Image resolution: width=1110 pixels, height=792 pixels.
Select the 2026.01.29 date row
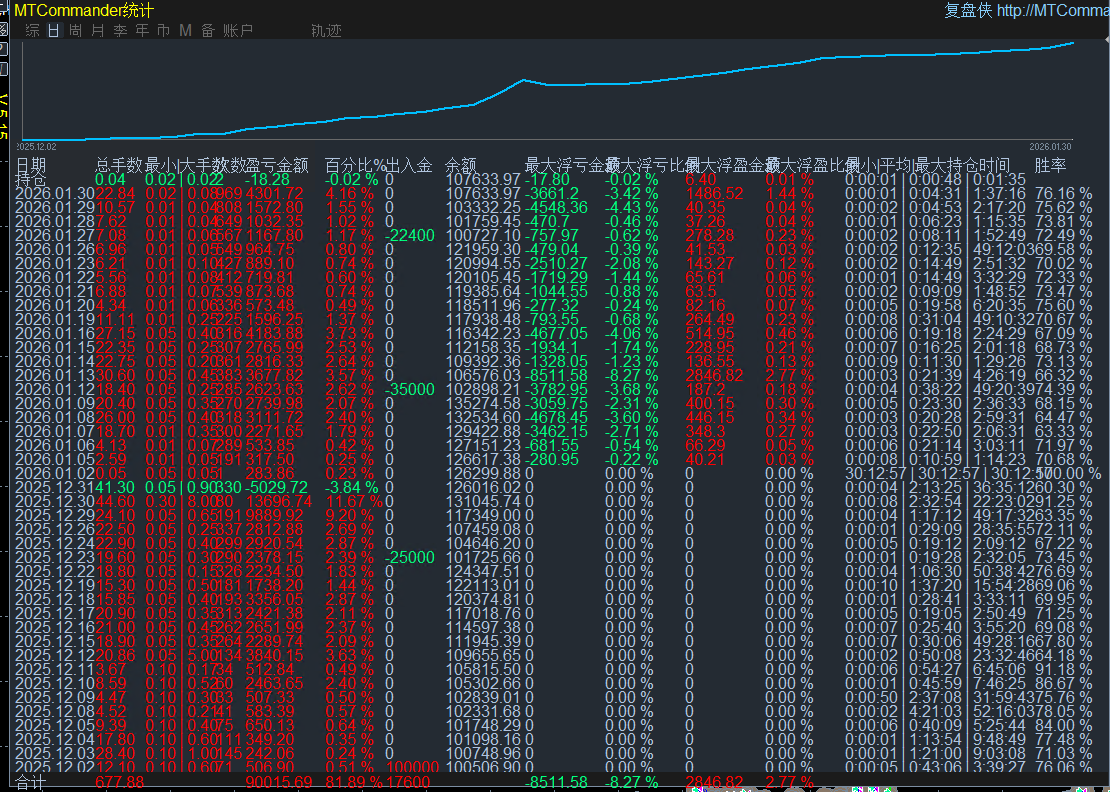(555, 207)
